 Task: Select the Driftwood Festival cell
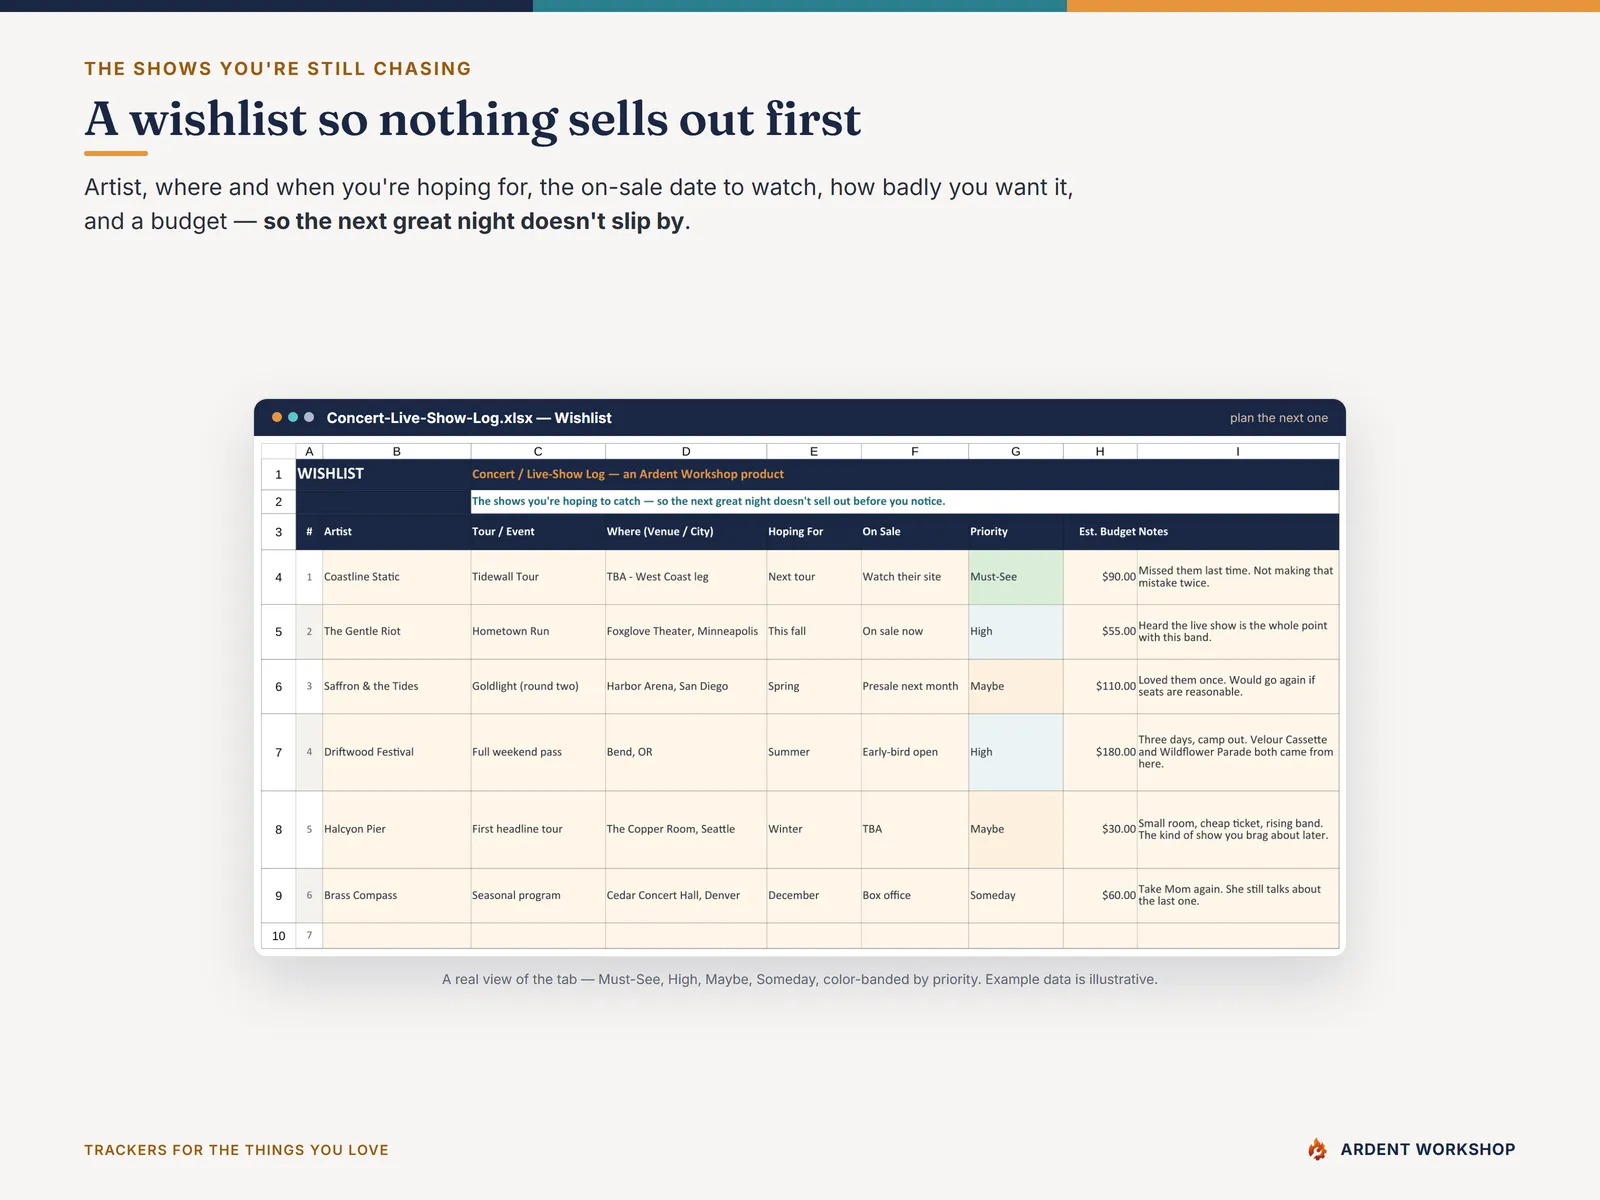[397, 752]
